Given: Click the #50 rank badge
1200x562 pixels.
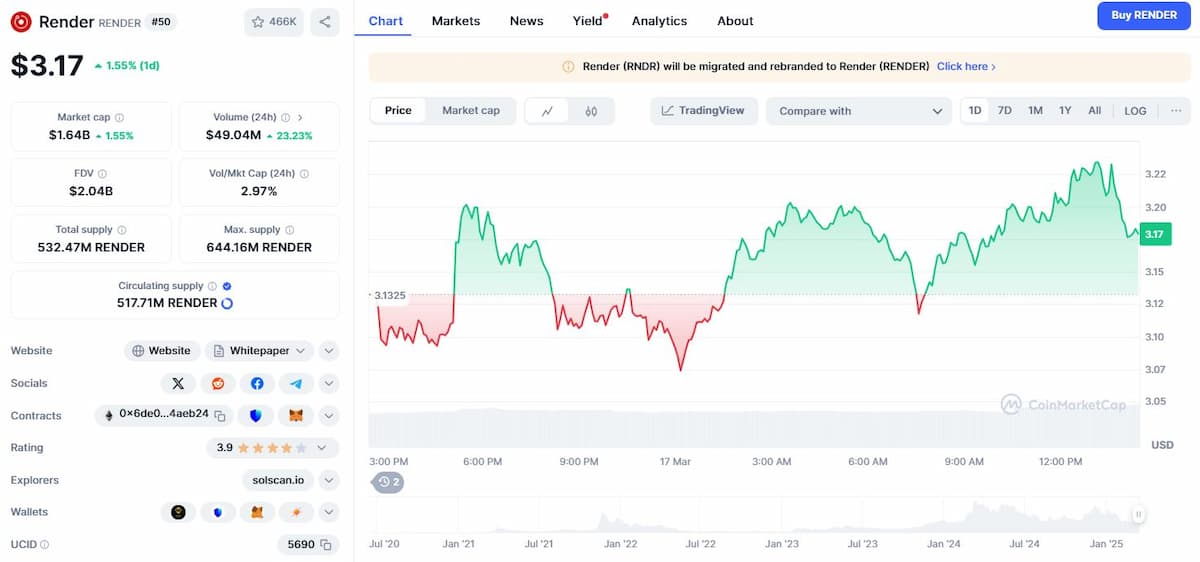Looking at the screenshot, I should point(162,22).
